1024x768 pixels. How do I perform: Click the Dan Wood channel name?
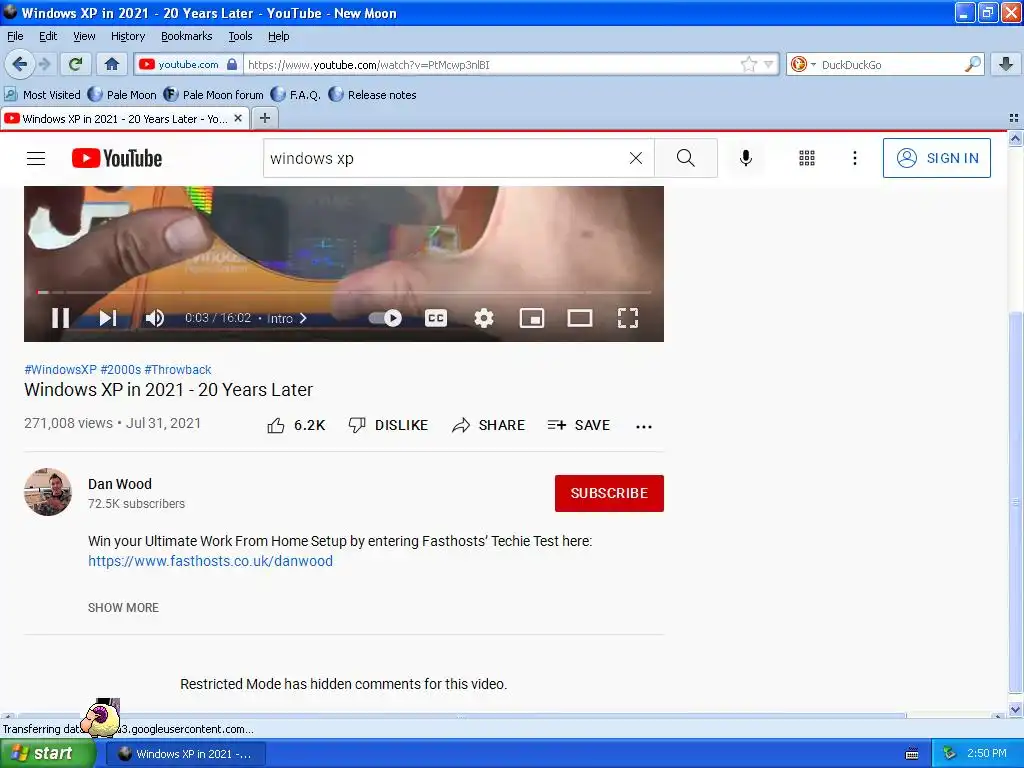click(120, 484)
